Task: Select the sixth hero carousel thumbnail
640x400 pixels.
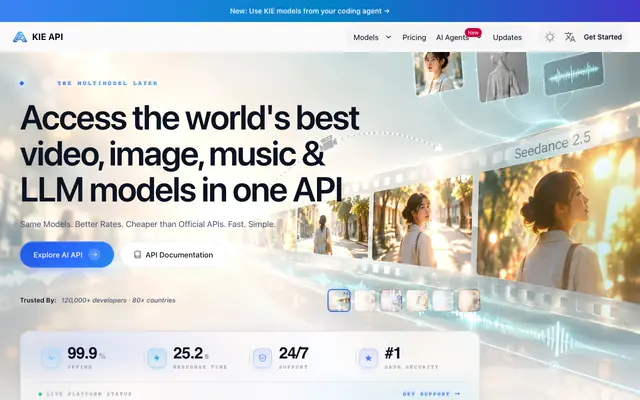Action: (469, 300)
